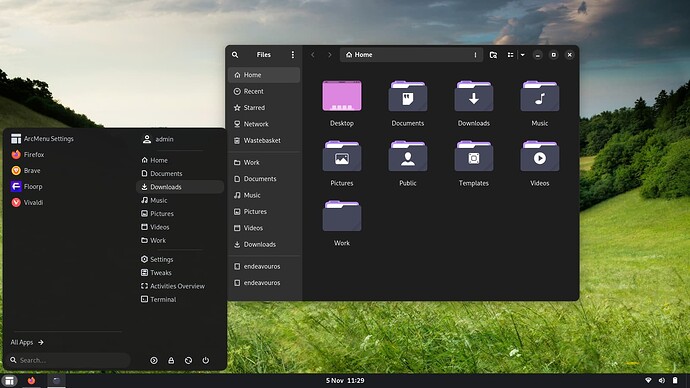This screenshot has width=690, height=388.
Task: Click Firefox icon on taskbar
Action: click(x=31, y=381)
